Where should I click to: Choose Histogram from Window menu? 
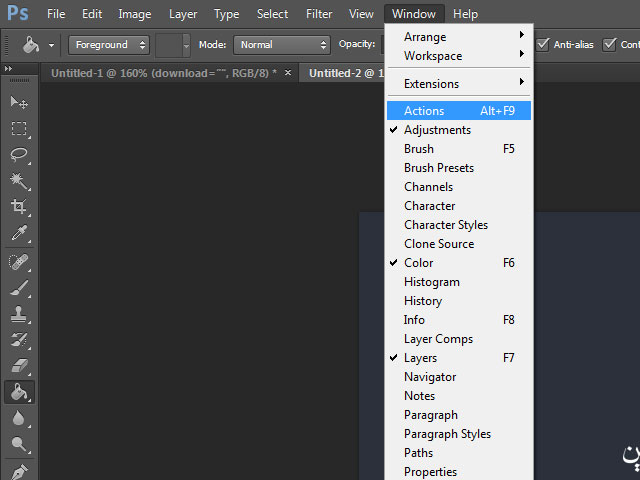click(x=459, y=282)
